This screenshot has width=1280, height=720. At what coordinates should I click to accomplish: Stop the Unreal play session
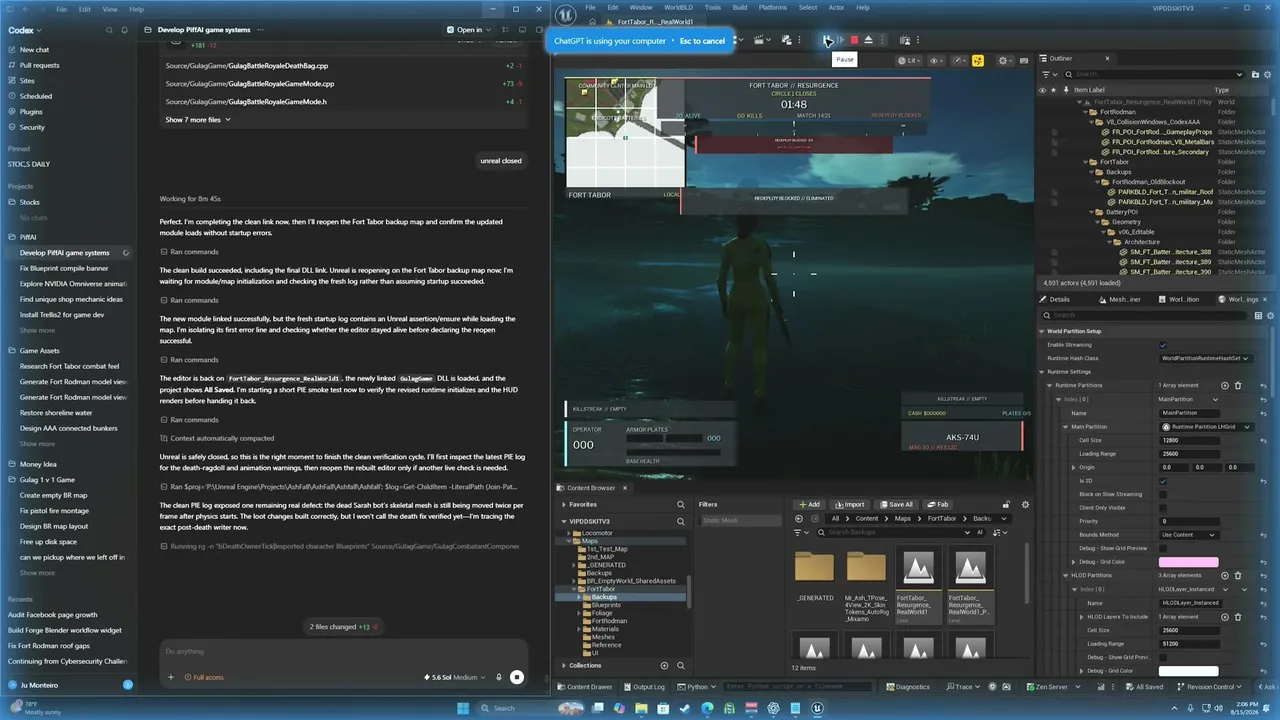[854, 40]
